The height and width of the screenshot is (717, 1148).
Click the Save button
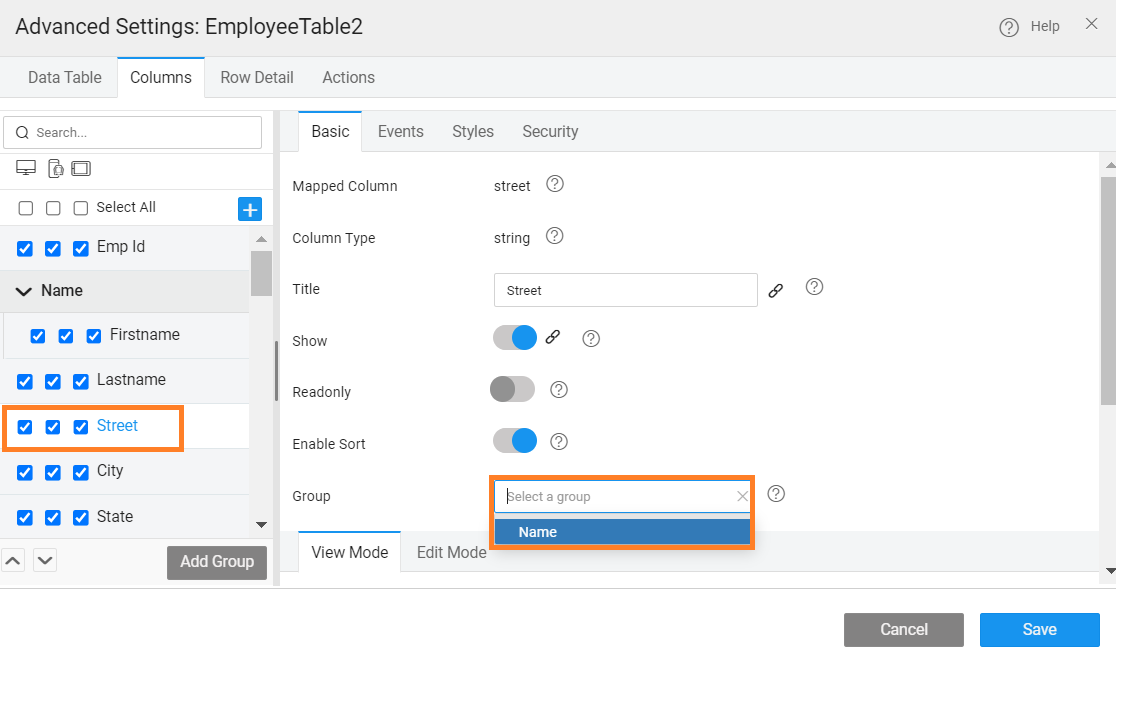[1039, 630]
